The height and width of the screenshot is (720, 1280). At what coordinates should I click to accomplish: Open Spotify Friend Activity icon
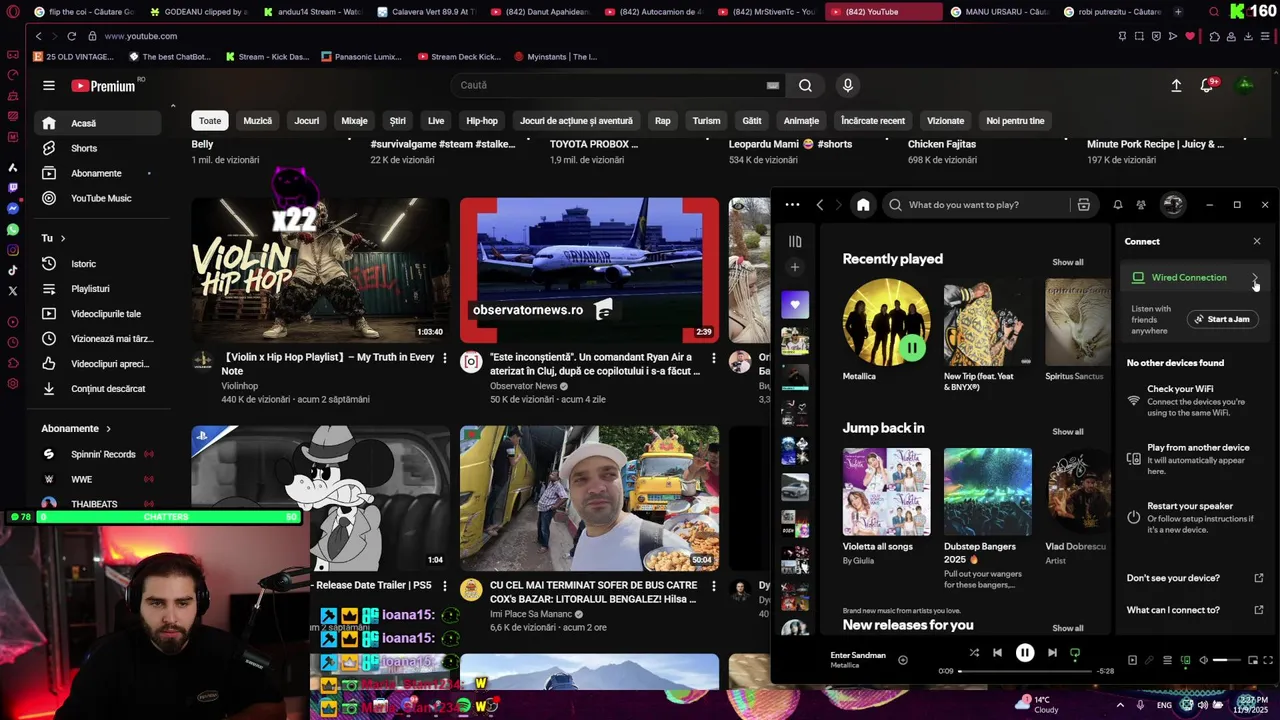coord(1141,205)
